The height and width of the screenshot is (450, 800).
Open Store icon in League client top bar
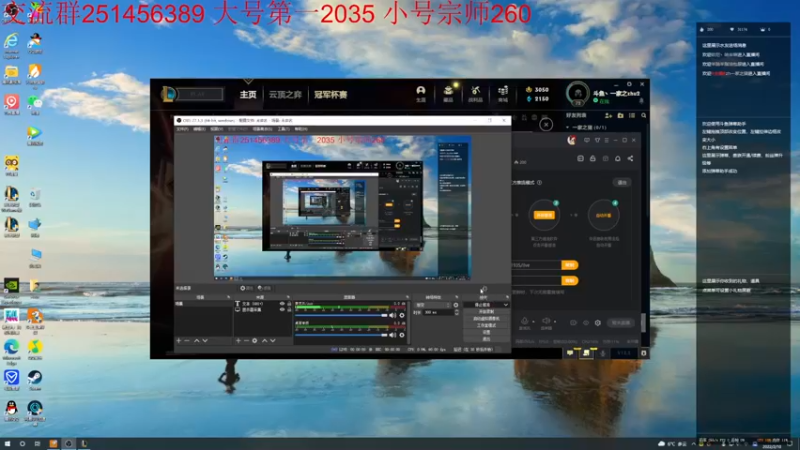[503, 93]
